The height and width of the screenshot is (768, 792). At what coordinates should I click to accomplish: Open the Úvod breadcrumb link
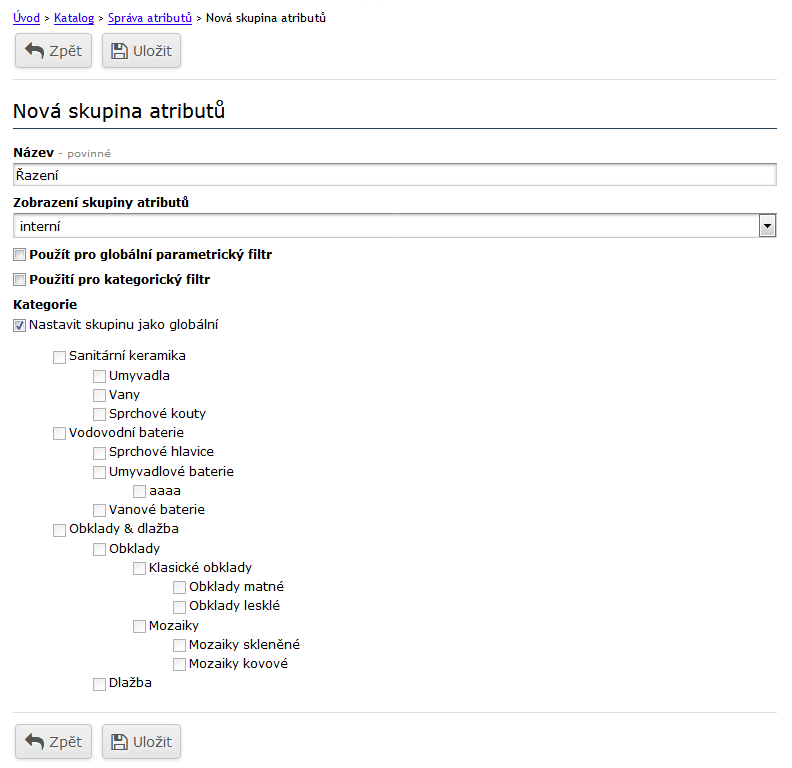click(x=26, y=18)
